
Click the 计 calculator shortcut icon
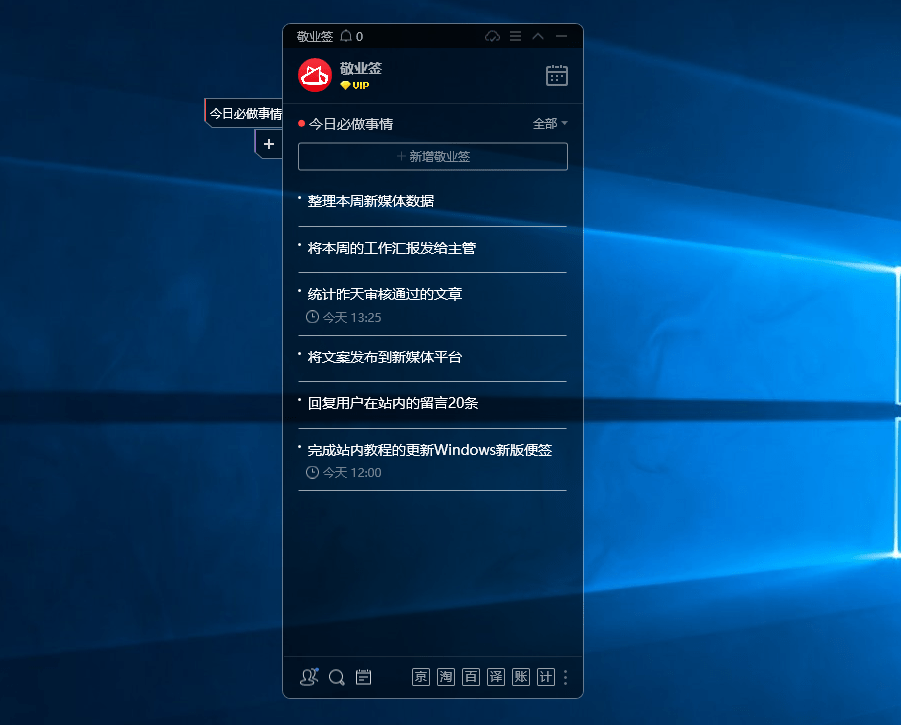(x=546, y=677)
